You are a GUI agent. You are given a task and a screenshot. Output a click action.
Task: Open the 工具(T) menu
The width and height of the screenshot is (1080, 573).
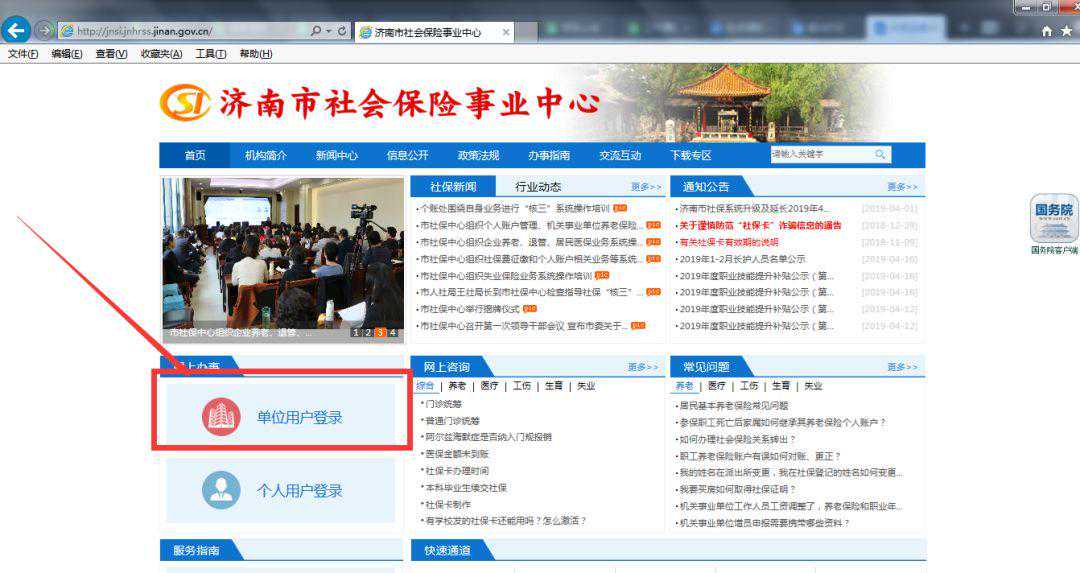pos(210,54)
